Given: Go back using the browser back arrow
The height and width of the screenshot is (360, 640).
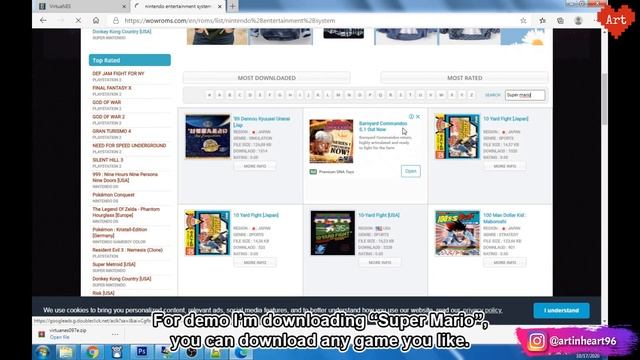Looking at the screenshot, I should coord(43,20).
